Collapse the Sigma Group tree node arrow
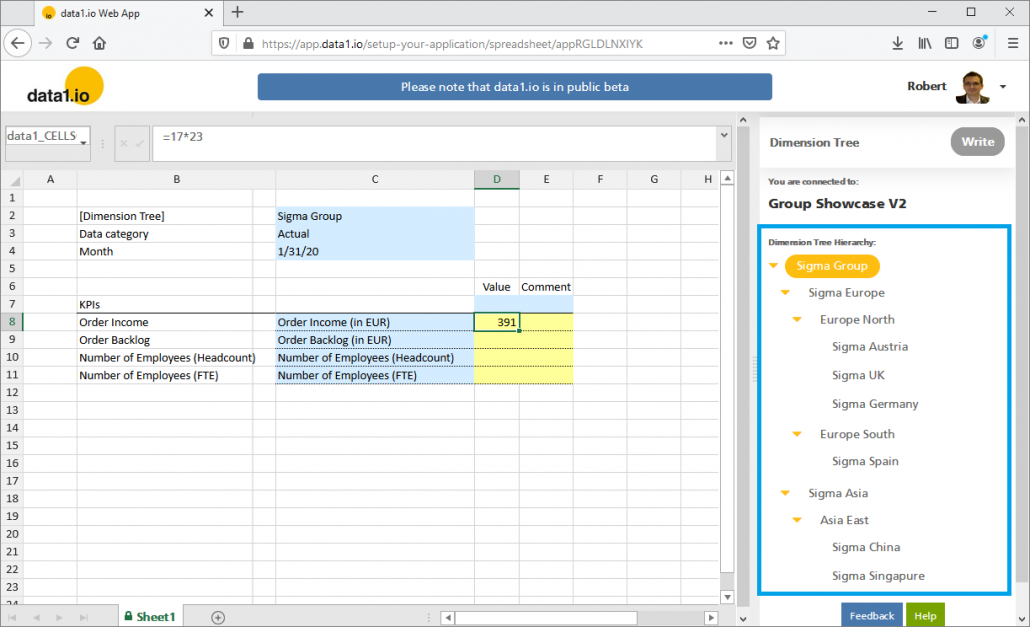This screenshot has height=627, width=1030. tap(774, 266)
